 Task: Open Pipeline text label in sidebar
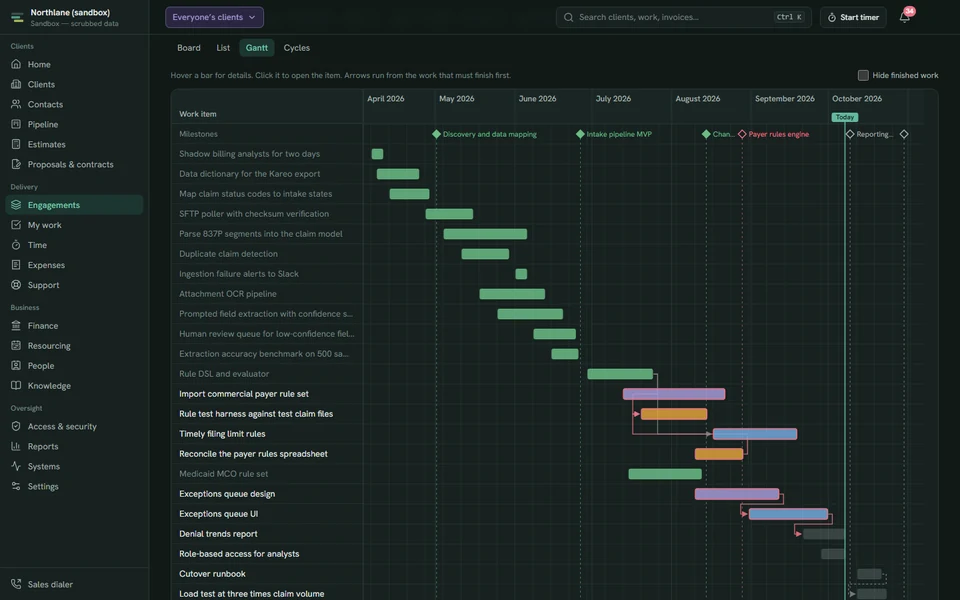tap(43, 124)
